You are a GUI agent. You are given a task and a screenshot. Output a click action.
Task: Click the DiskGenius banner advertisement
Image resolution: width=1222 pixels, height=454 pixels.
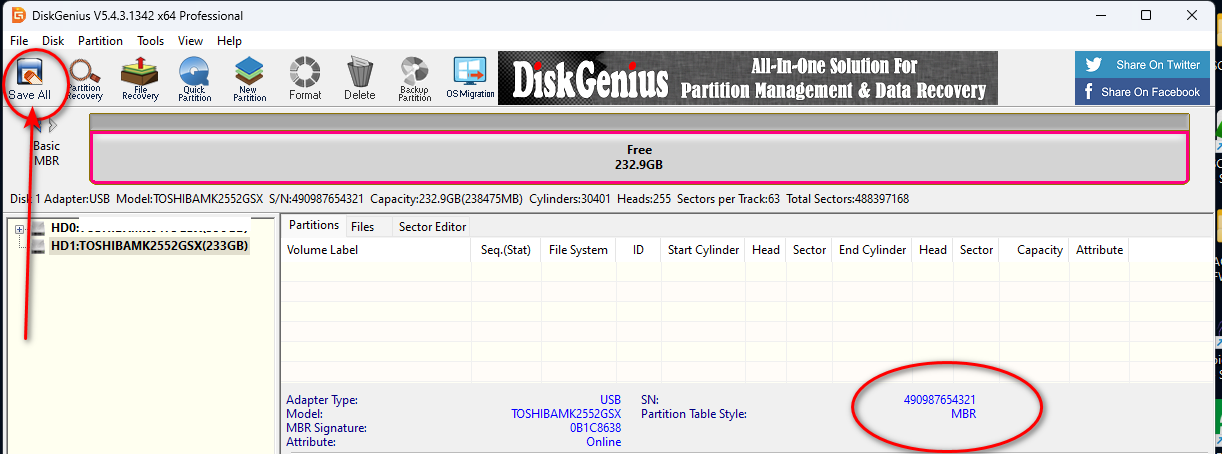tap(748, 78)
